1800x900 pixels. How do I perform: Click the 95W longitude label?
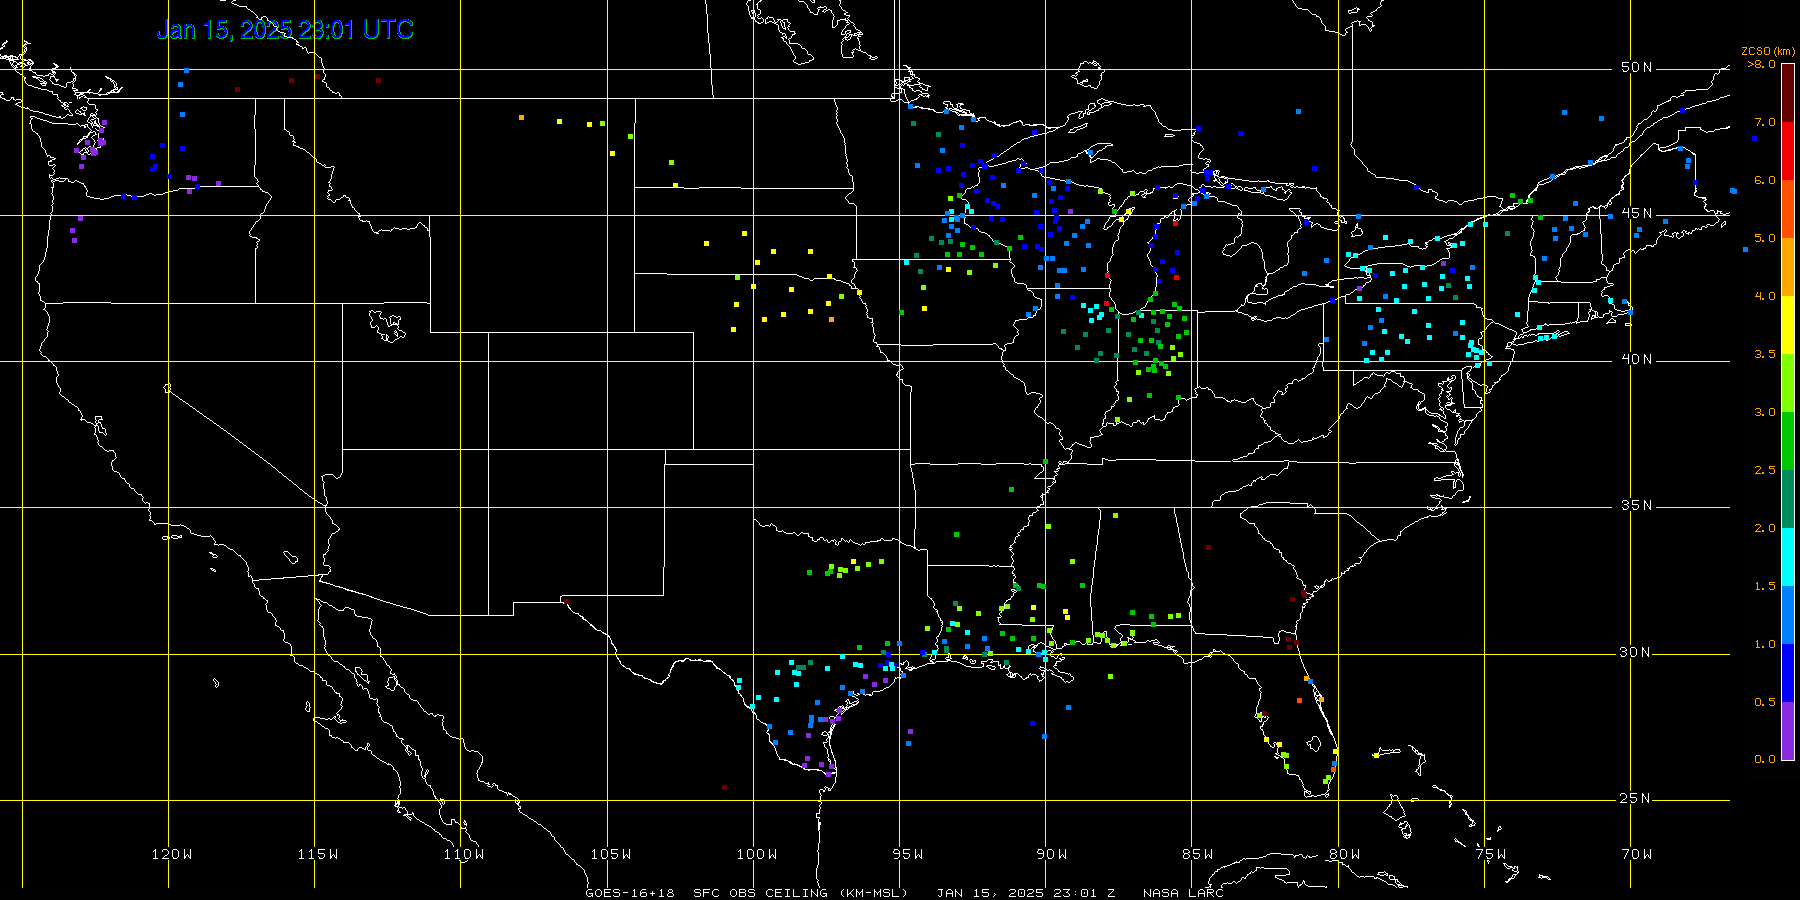[x=908, y=854]
